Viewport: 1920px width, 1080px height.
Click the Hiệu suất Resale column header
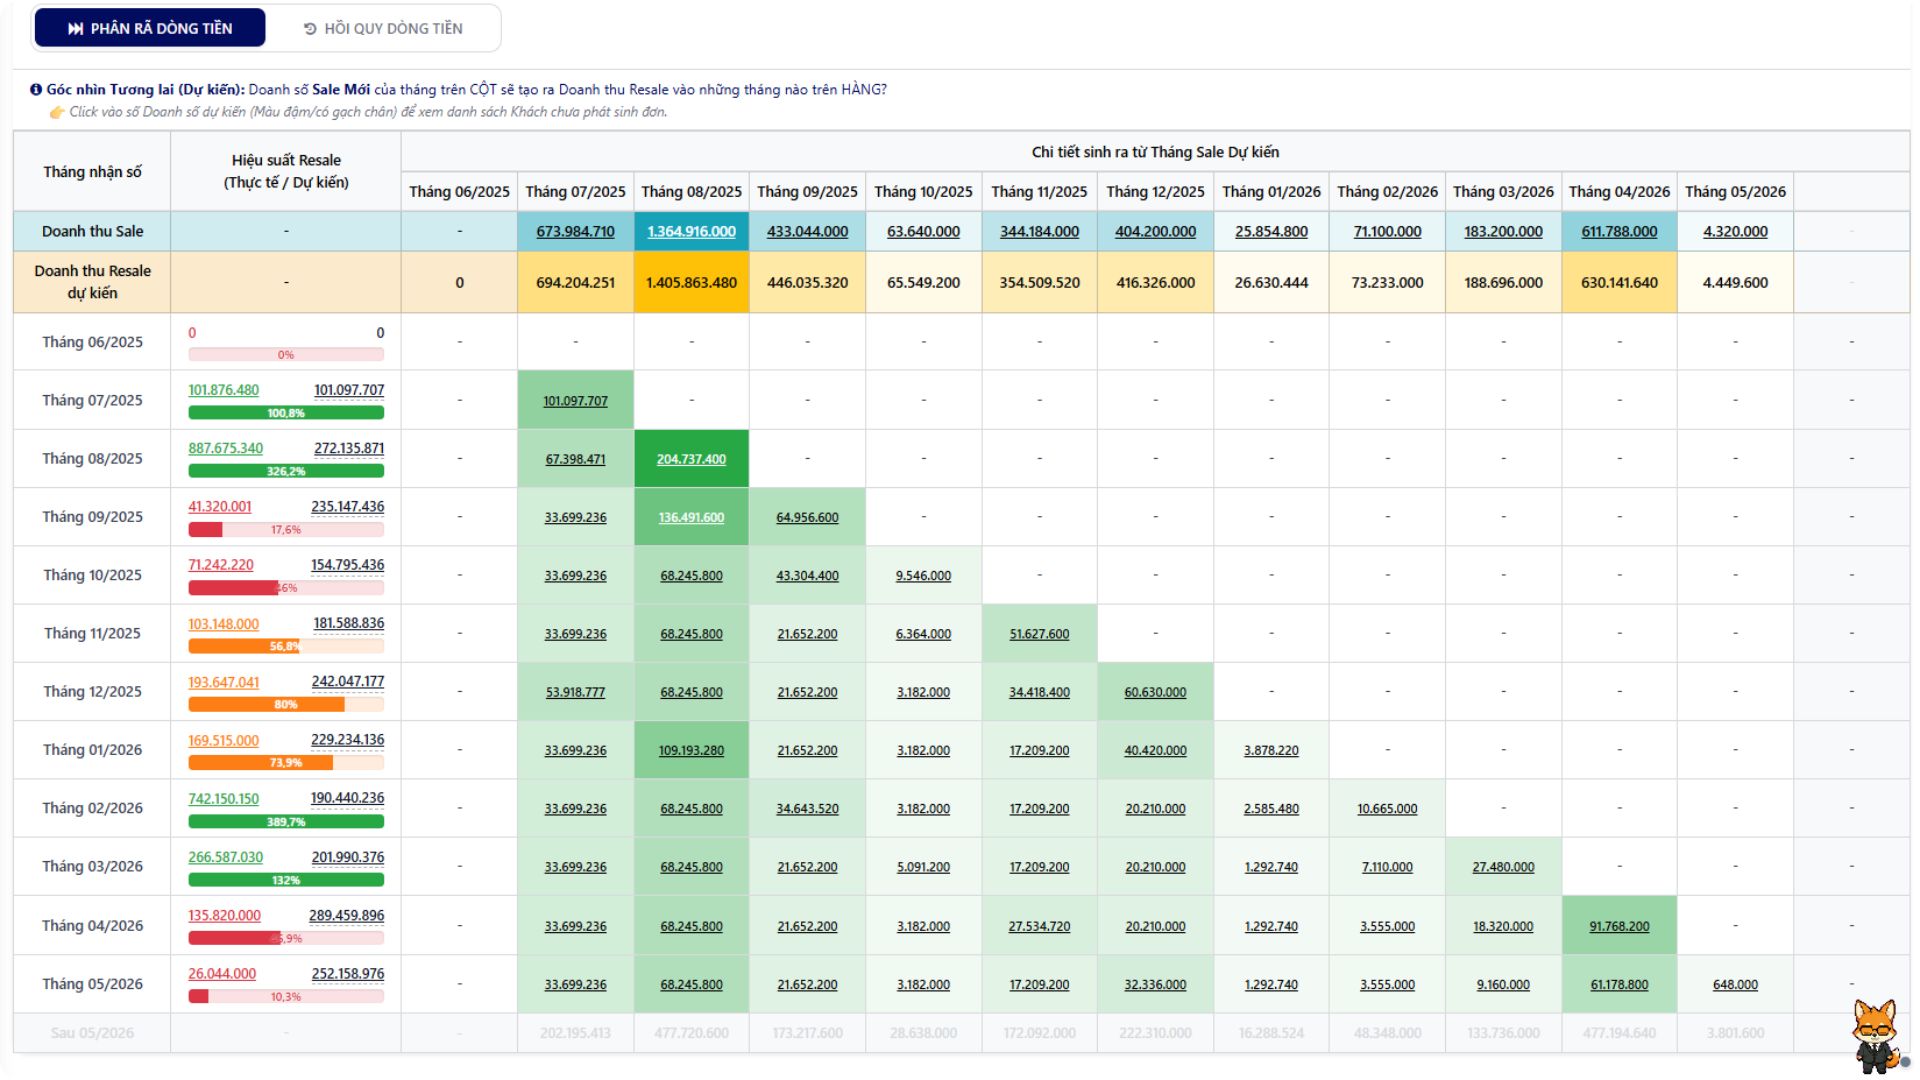coord(286,171)
